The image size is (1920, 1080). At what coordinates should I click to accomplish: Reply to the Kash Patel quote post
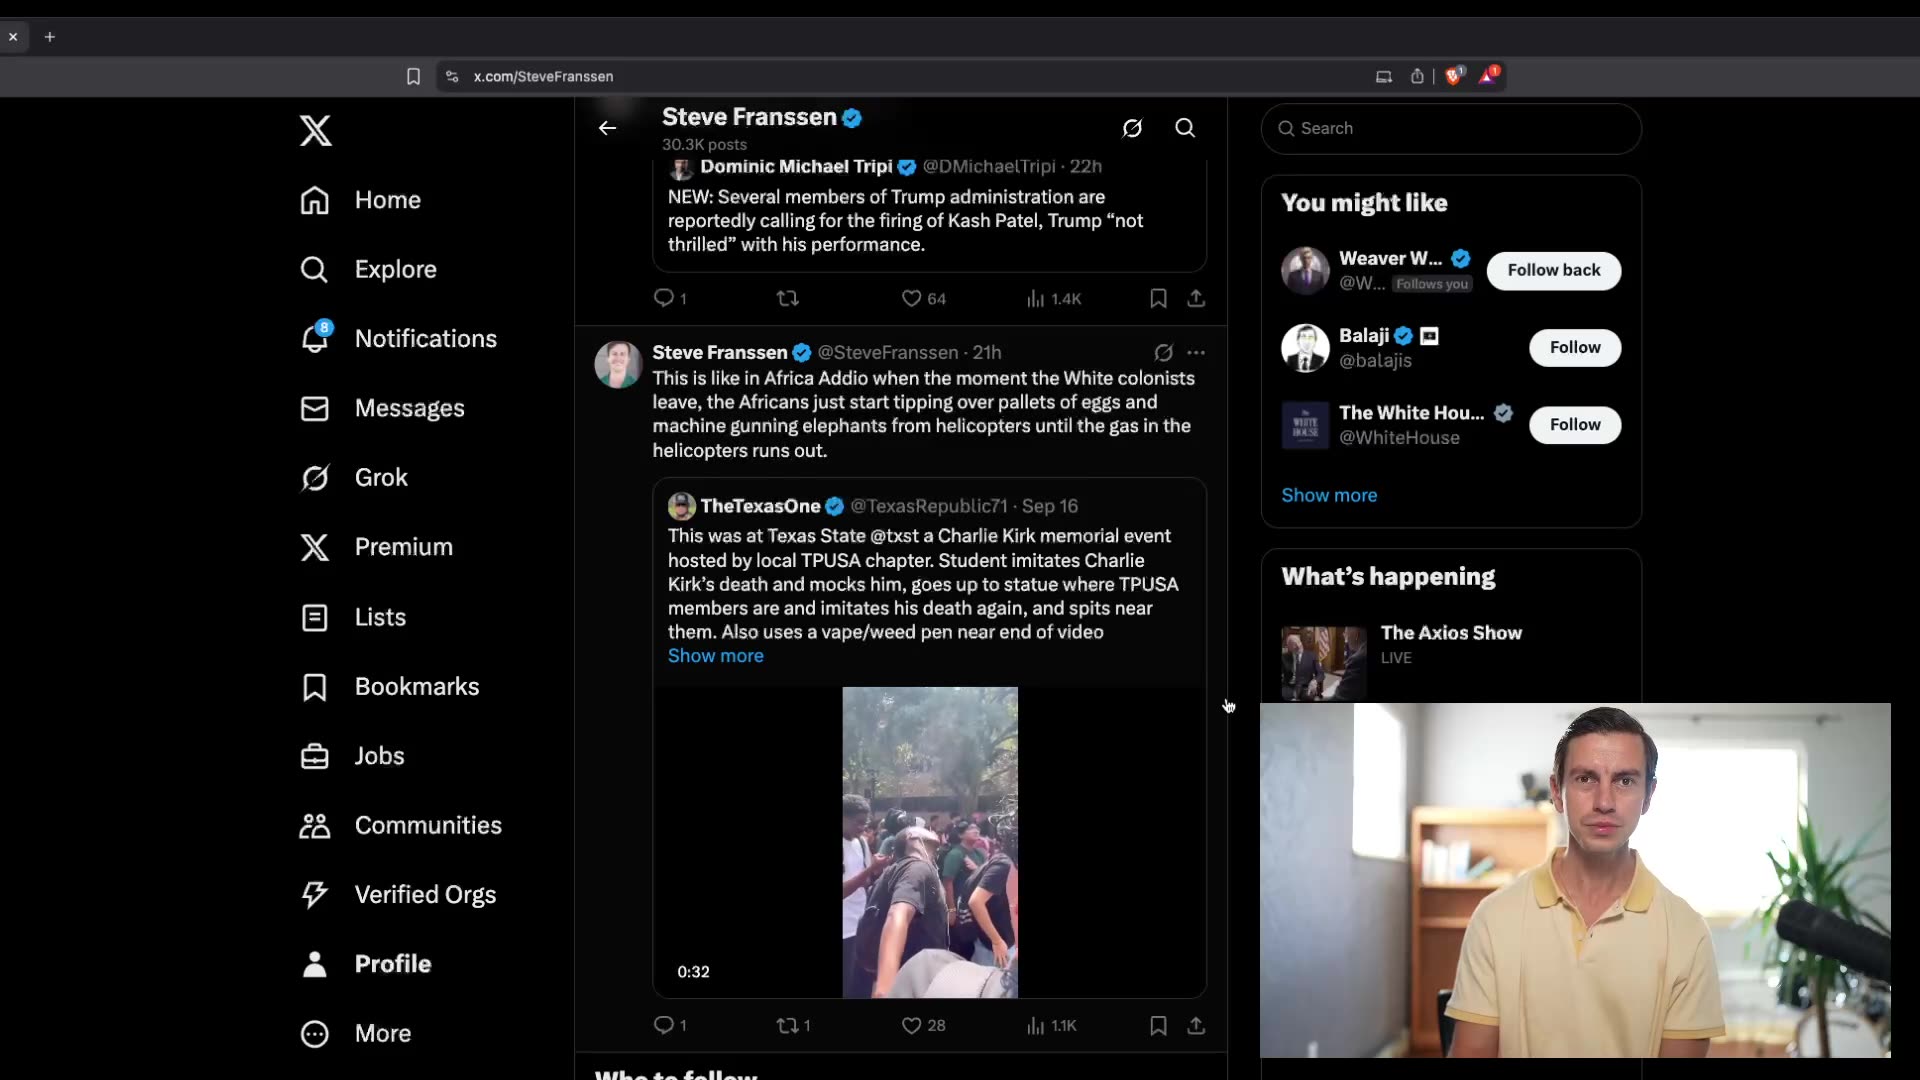pos(670,298)
